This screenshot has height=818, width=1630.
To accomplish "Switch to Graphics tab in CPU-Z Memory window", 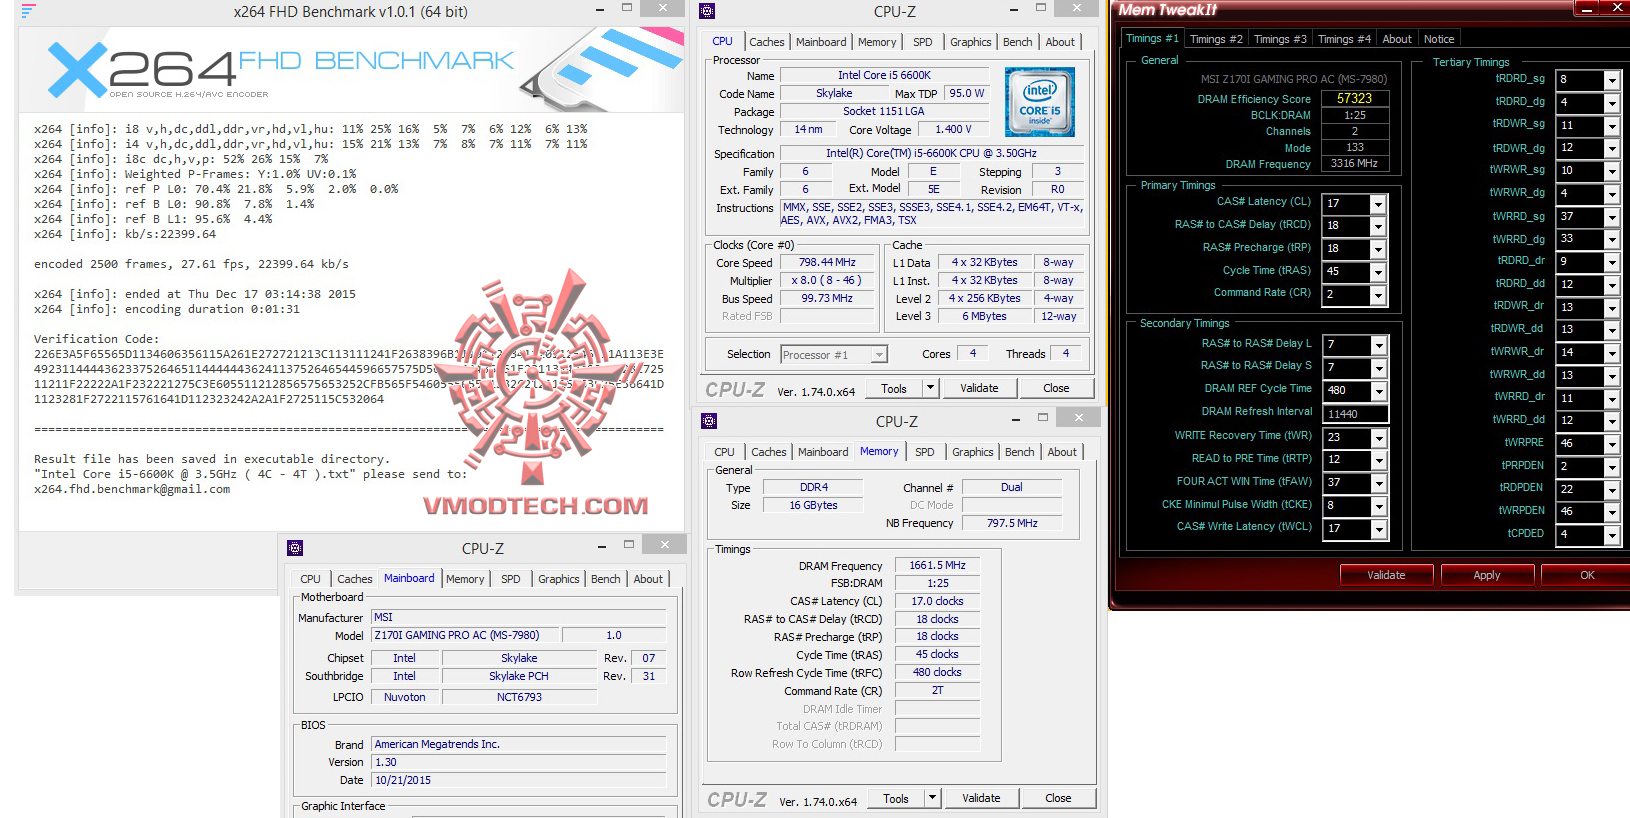I will pos(973,452).
